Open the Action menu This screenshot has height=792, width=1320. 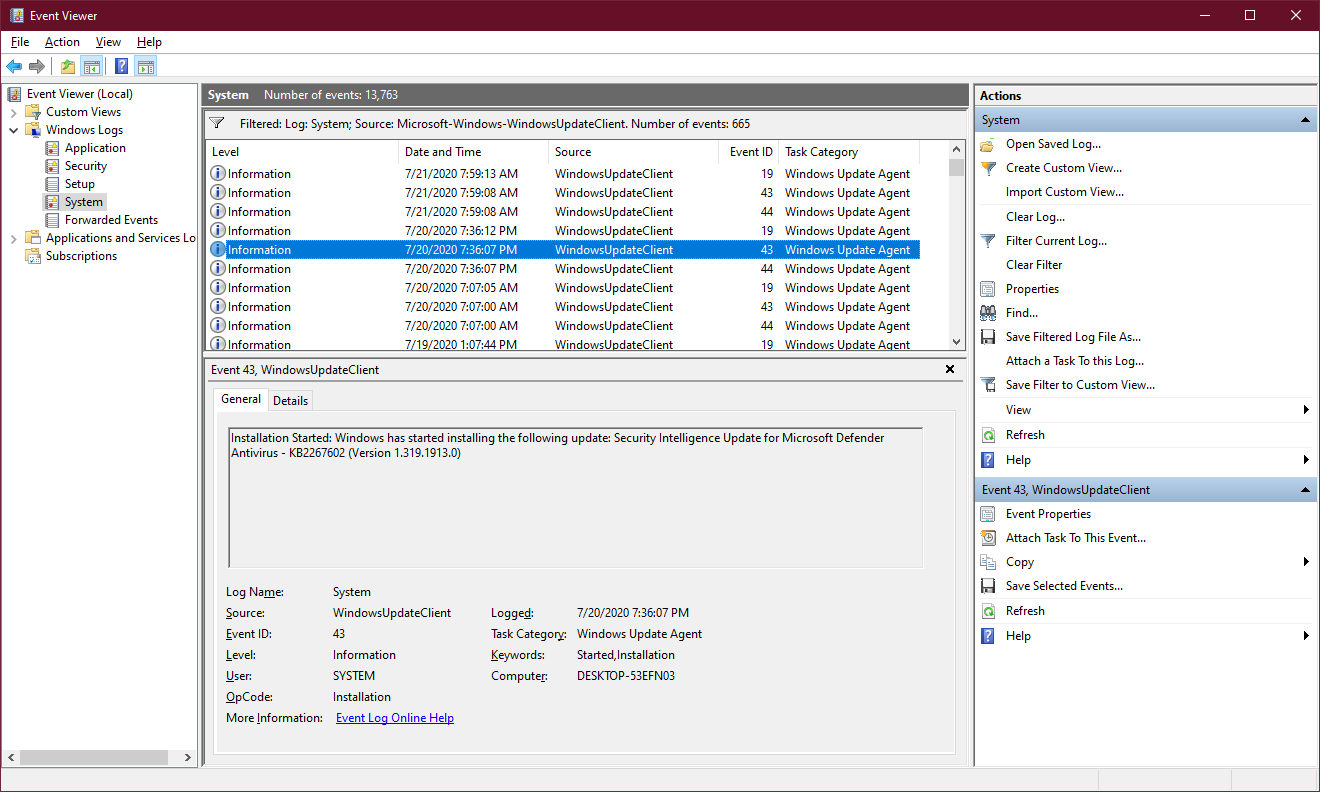click(x=62, y=42)
